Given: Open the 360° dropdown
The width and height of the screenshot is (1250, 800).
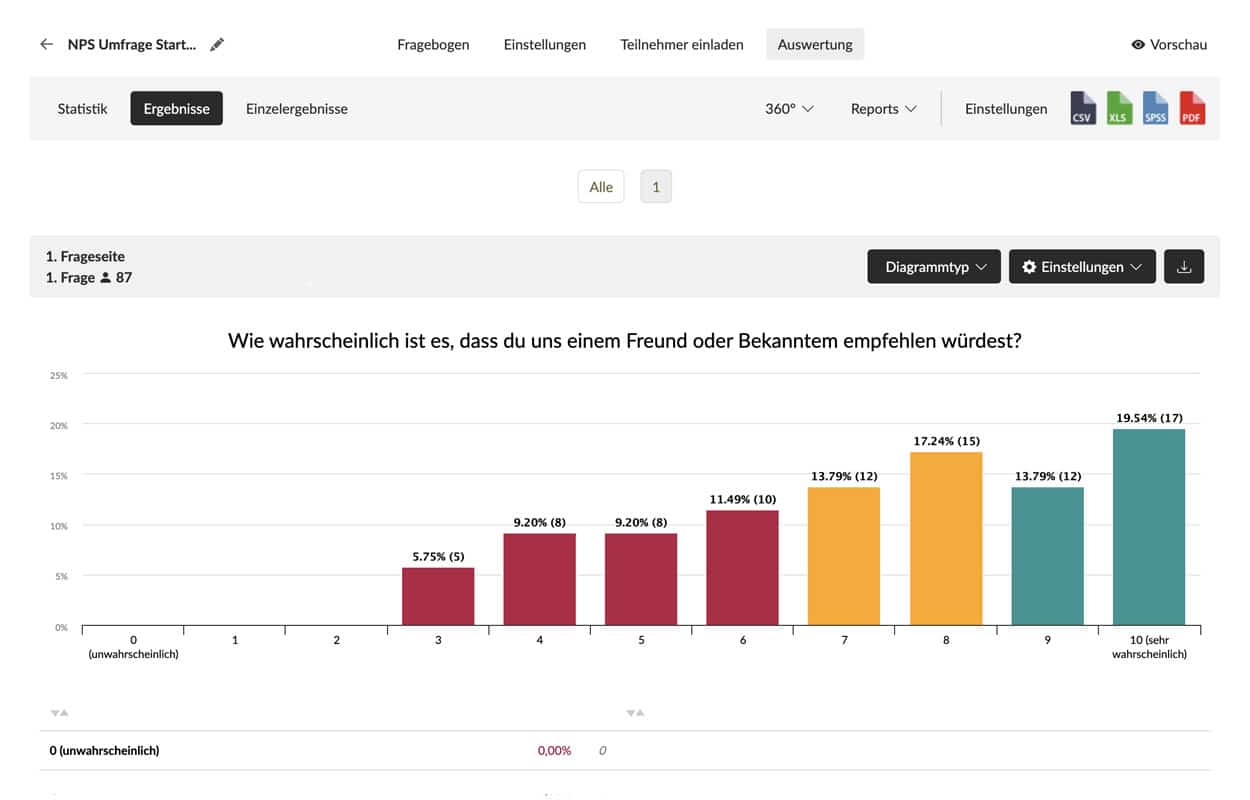Looking at the screenshot, I should (x=789, y=109).
